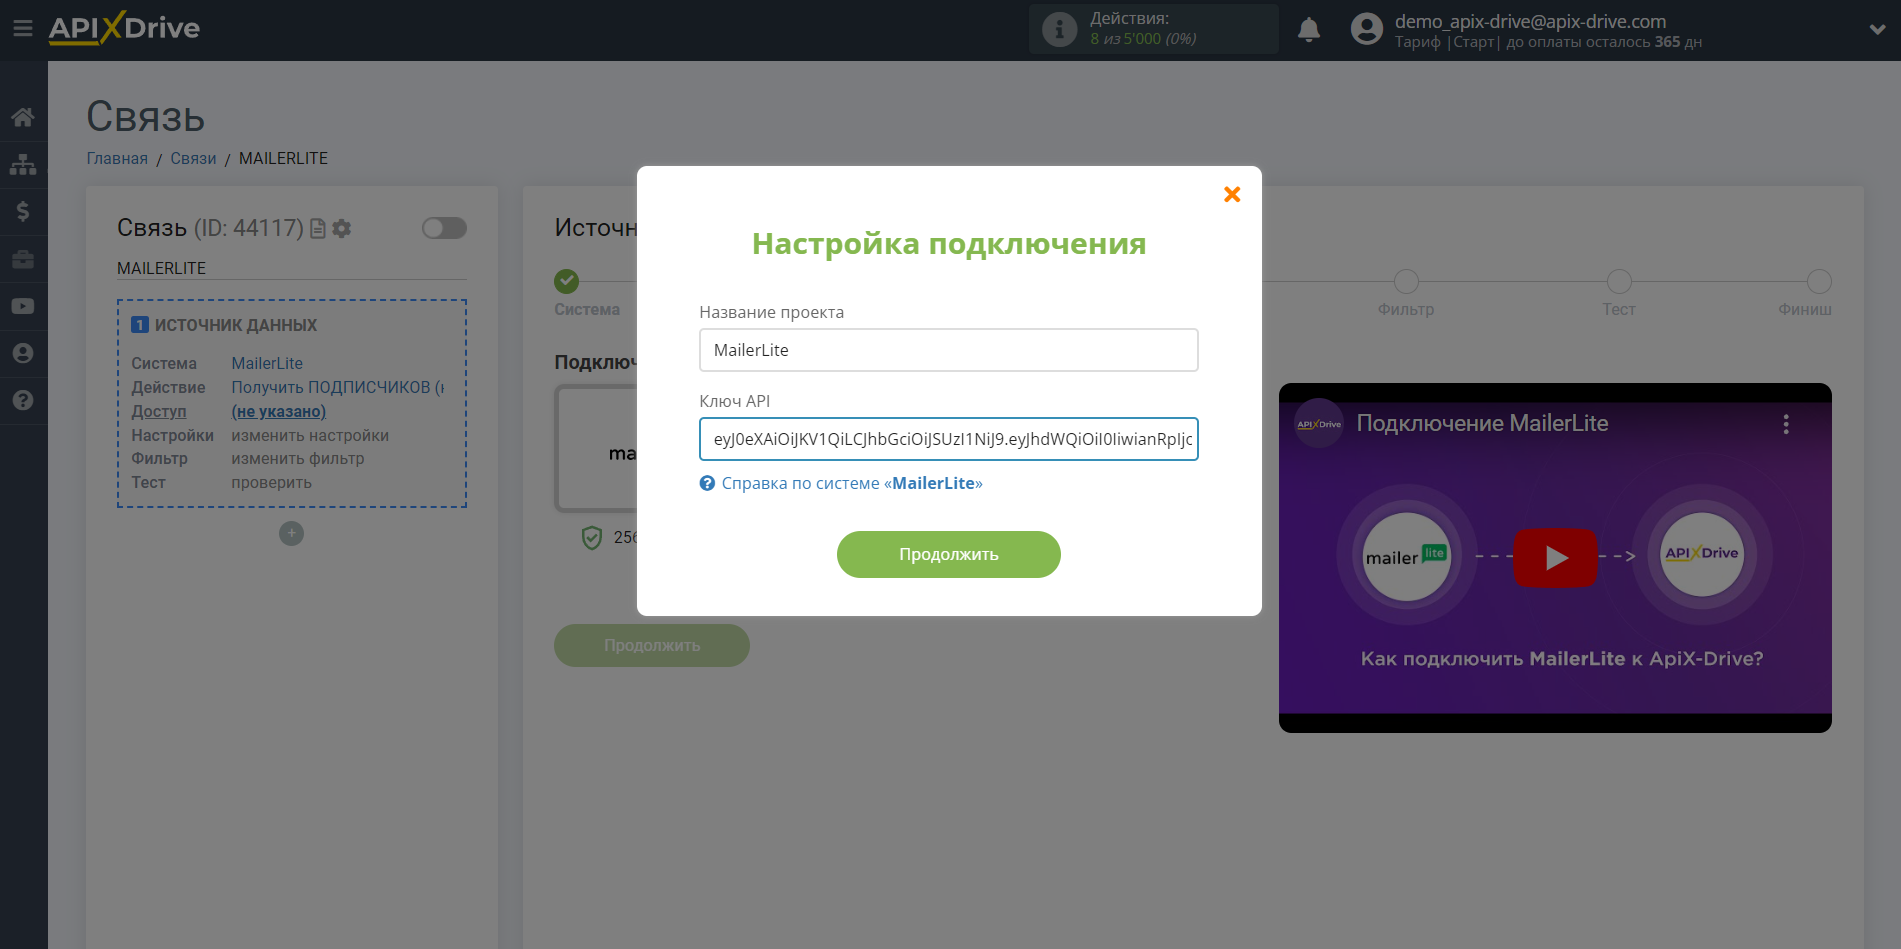Add a new block with plus icon

(x=291, y=533)
